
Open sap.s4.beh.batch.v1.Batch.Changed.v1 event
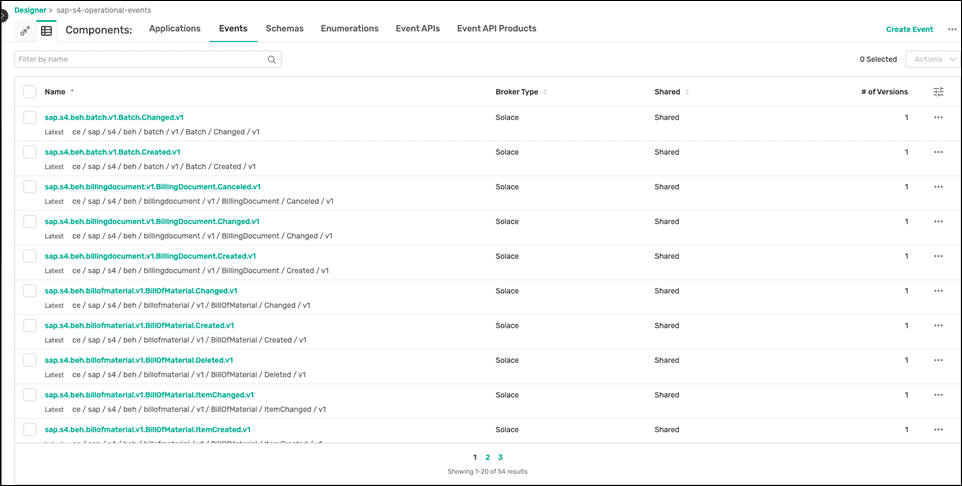pyautogui.click(x=114, y=117)
